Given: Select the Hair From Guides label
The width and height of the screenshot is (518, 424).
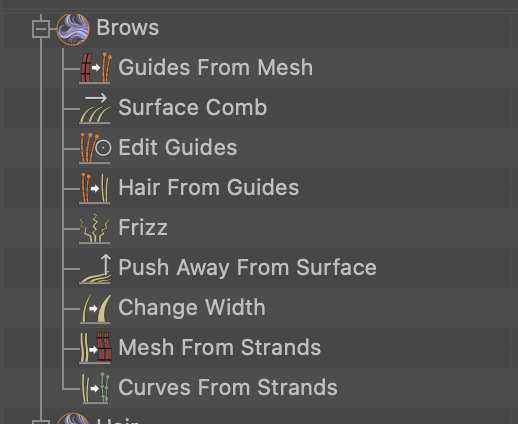Looking at the screenshot, I should pyautogui.click(x=209, y=187).
